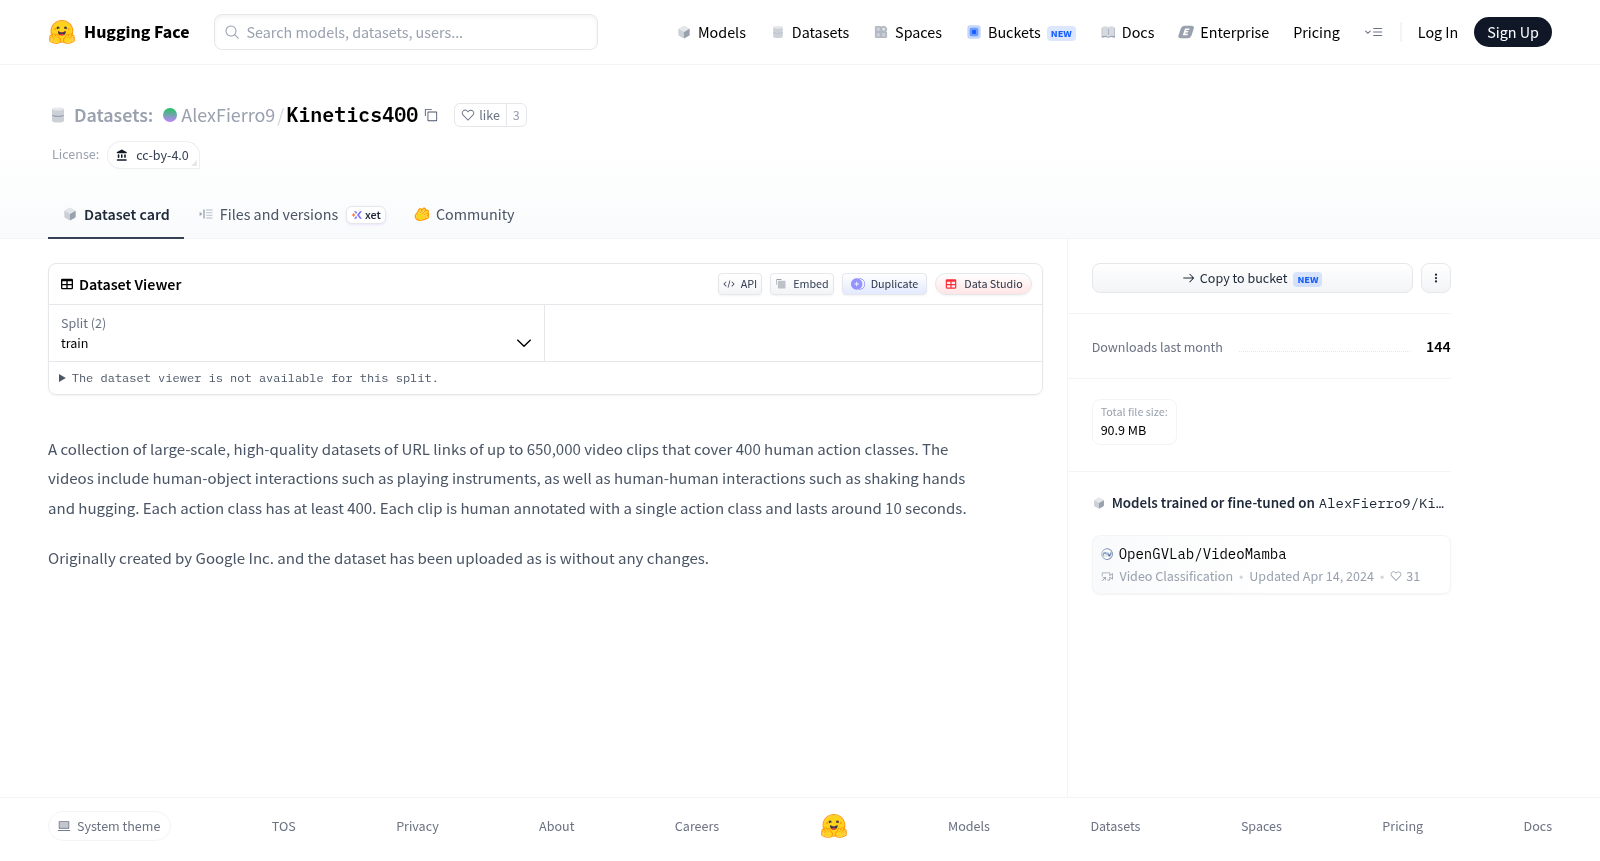Open the AlexFierro9 user profile link
Screen dimensions: 1600x861
(228, 115)
